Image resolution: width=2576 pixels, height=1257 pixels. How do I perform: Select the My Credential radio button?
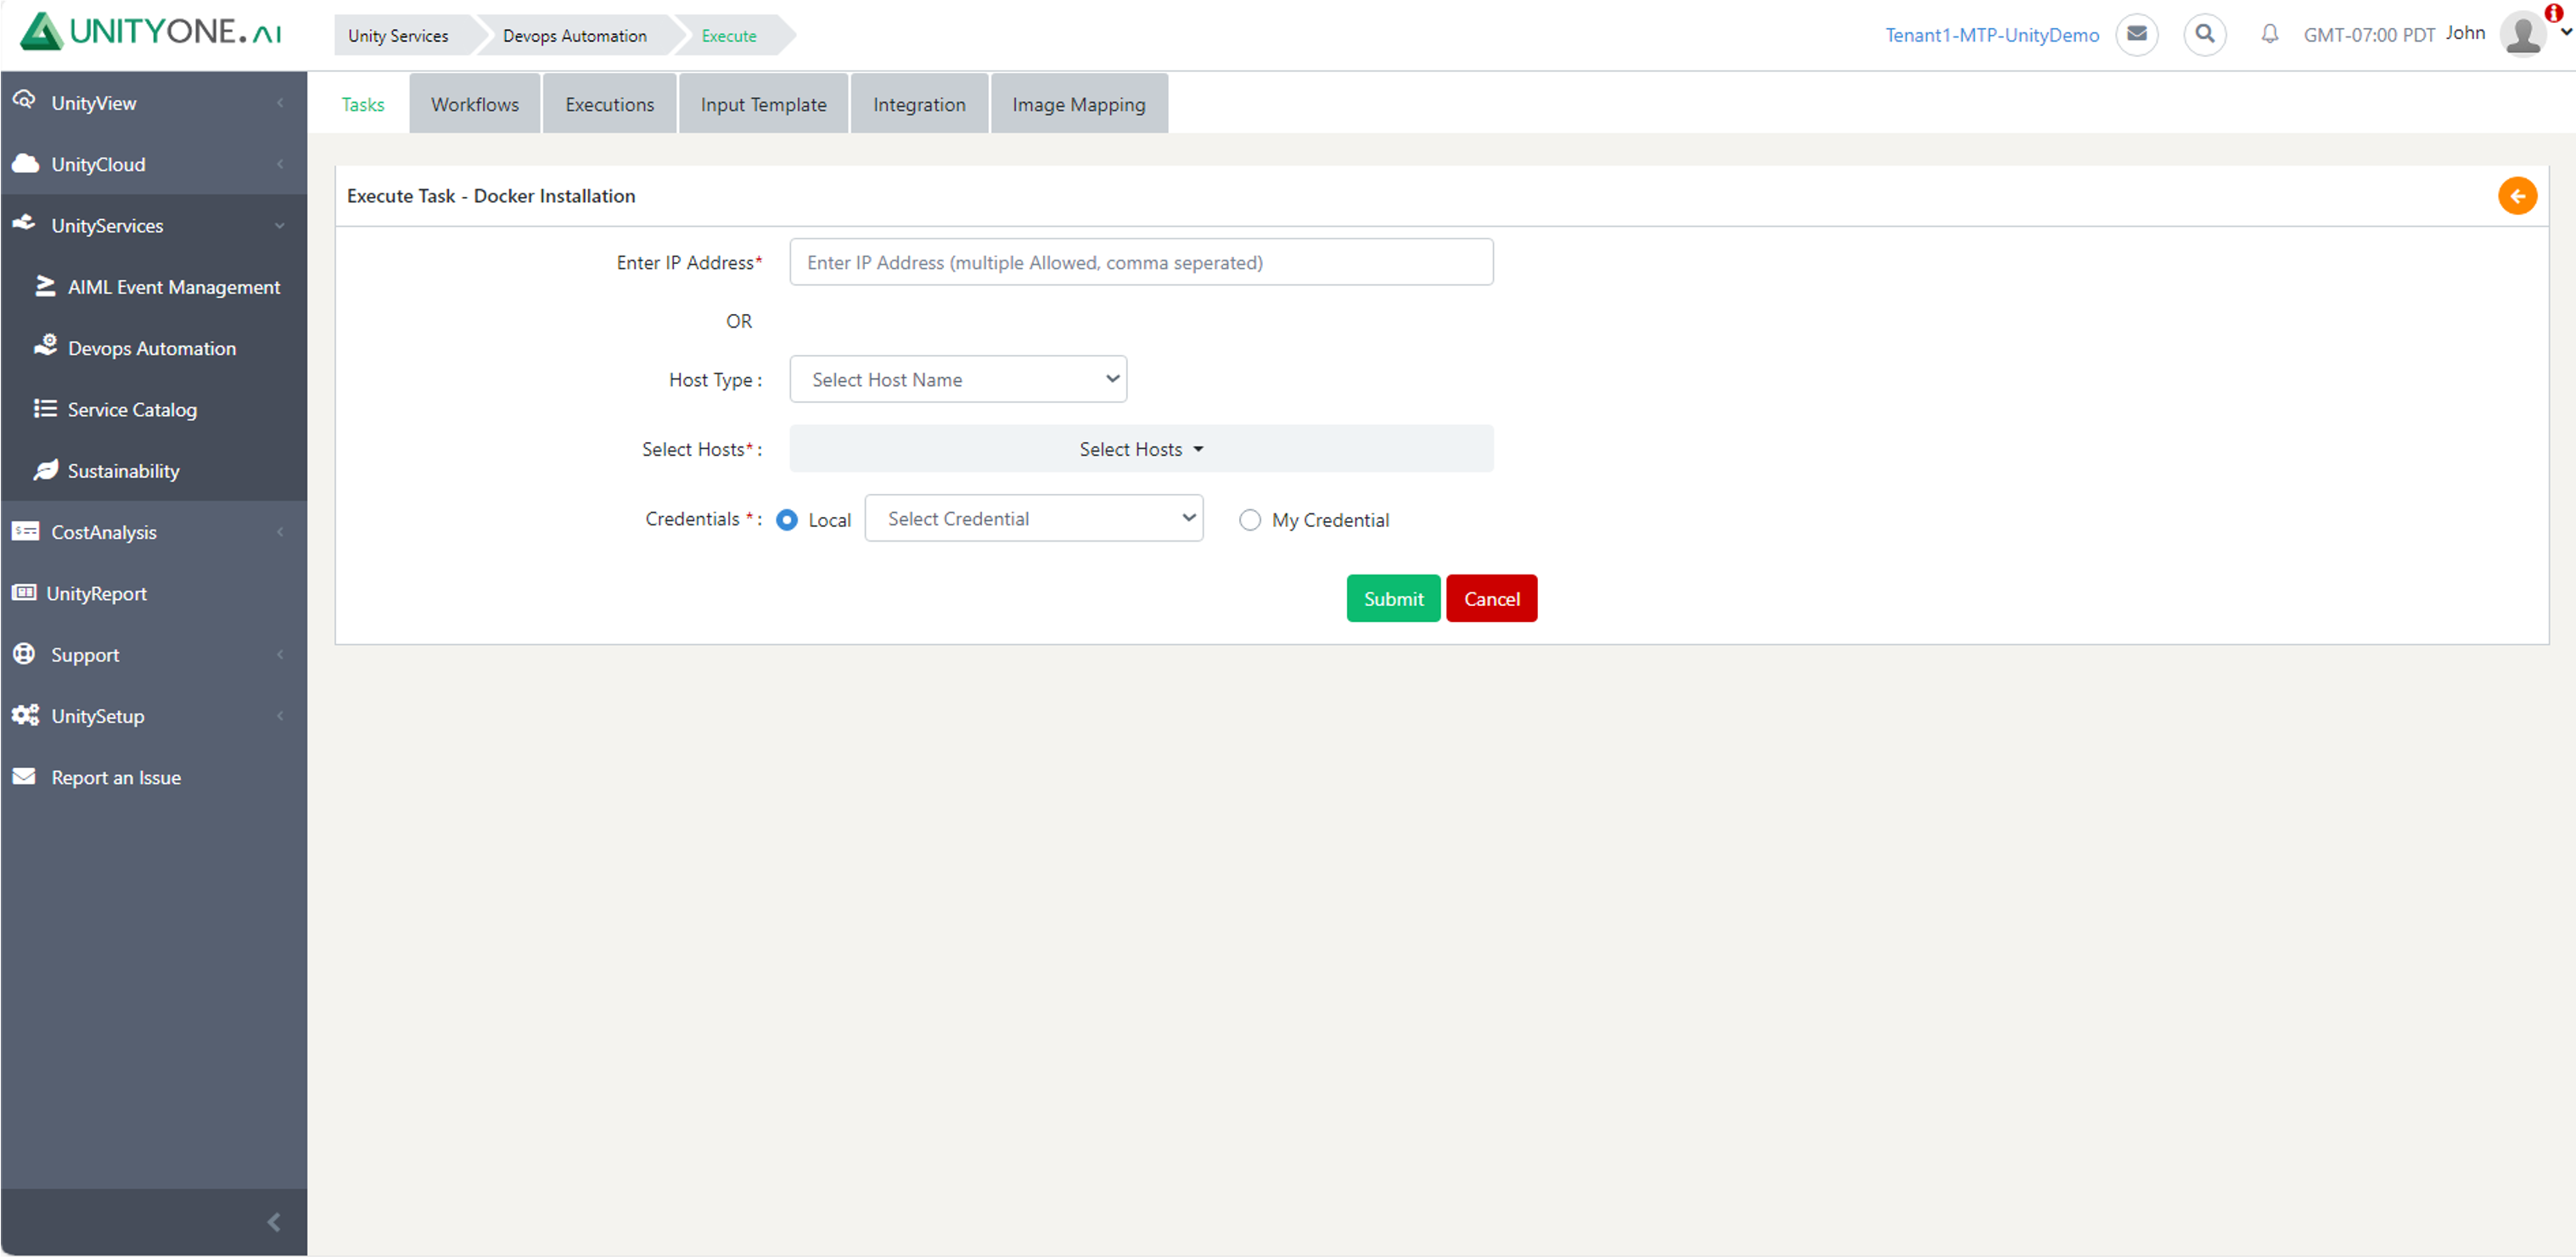pos(1250,520)
